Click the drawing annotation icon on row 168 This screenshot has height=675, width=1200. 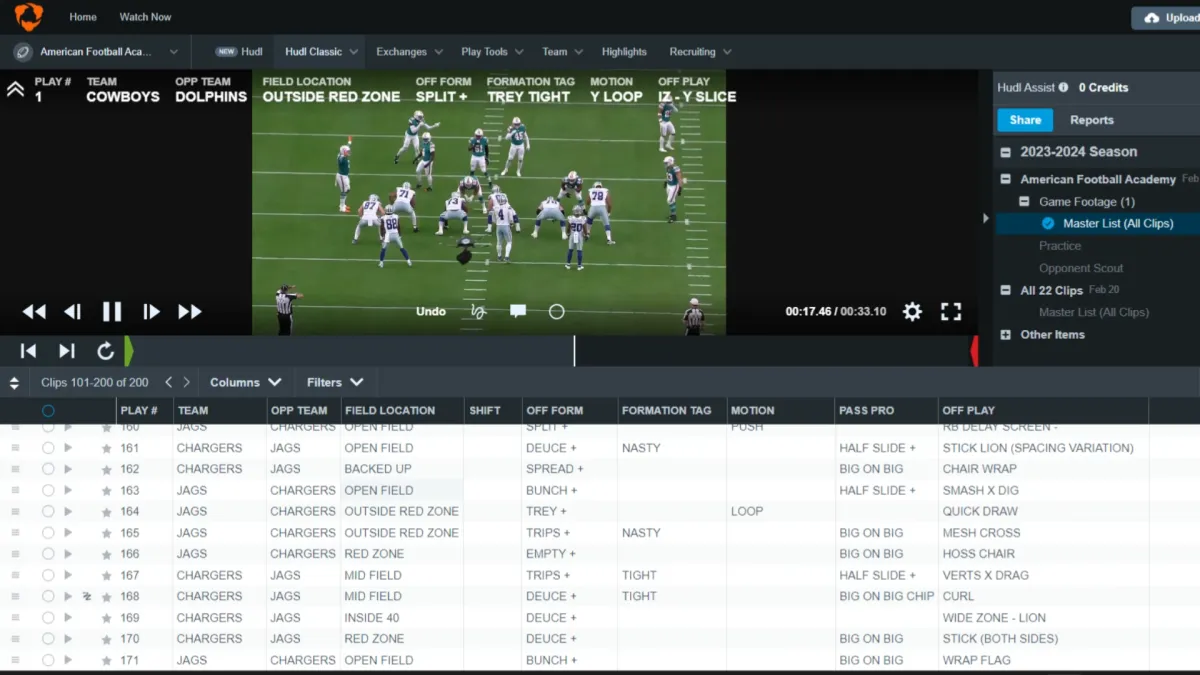[x=87, y=596]
